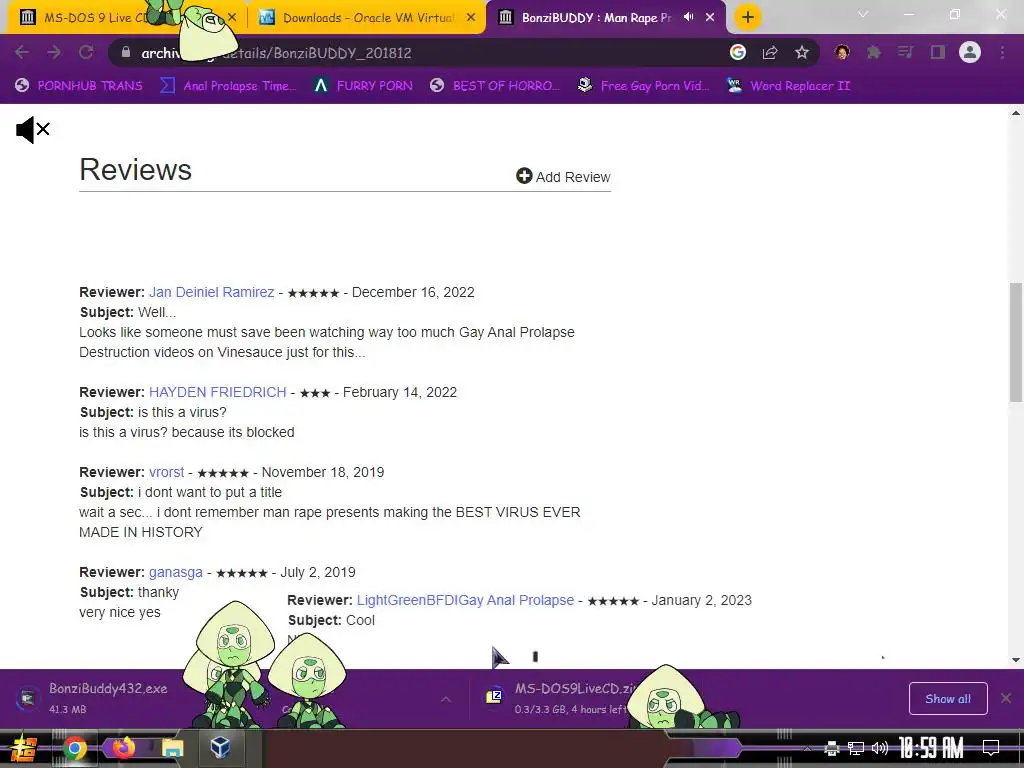
Task: Click the printer icon in system tray
Action: click(831, 748)
